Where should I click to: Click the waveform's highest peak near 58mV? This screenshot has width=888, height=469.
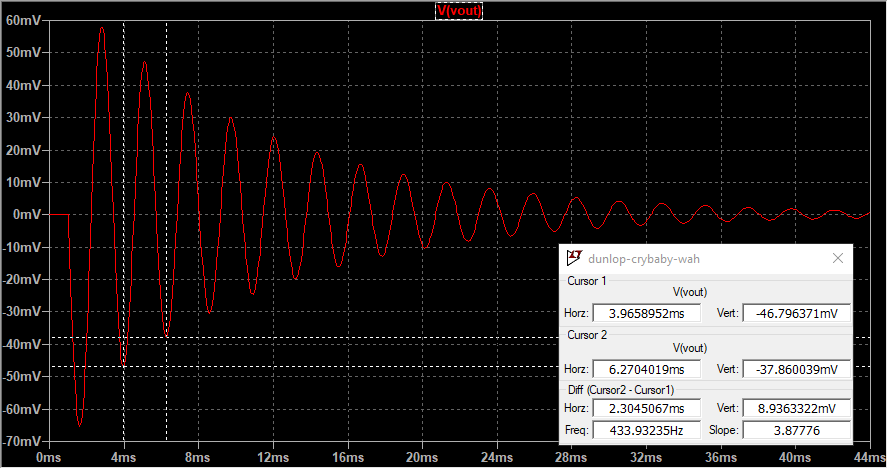pyautogui.click(x=101, y=28)
